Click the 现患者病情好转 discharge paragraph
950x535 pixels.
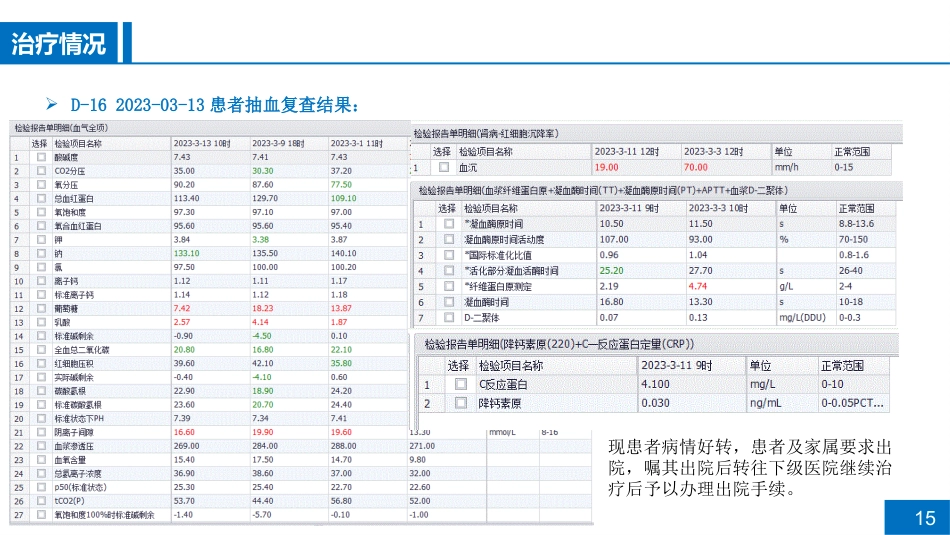pyautogui.click(x=750, y=468)
